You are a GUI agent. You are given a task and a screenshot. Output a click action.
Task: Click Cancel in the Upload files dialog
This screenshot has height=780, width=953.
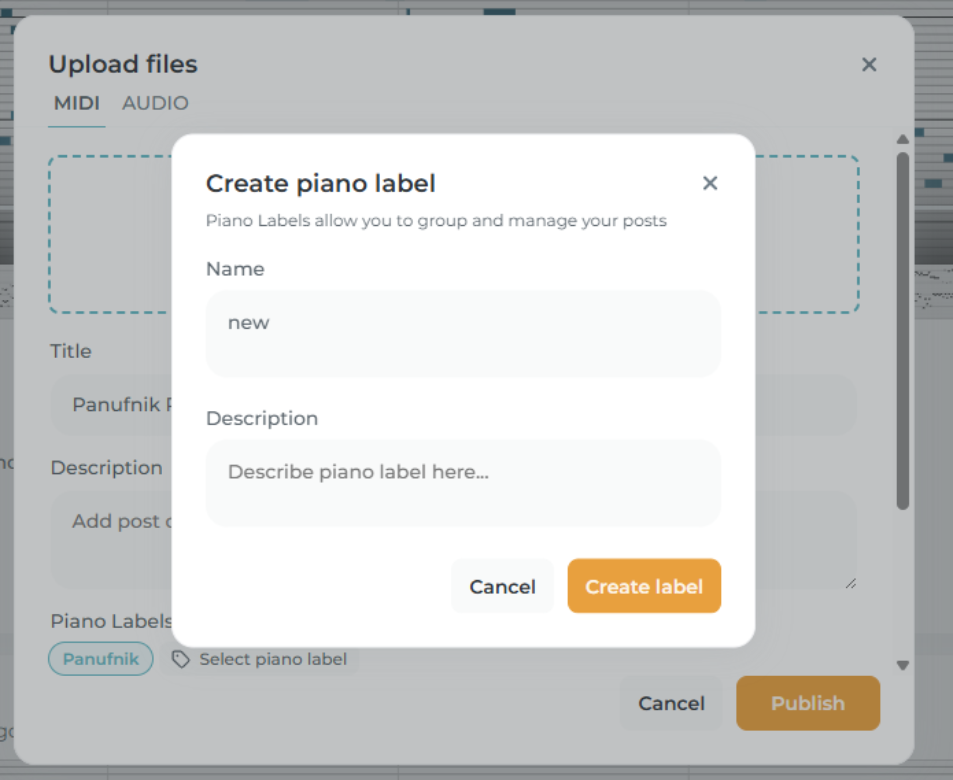671,703
